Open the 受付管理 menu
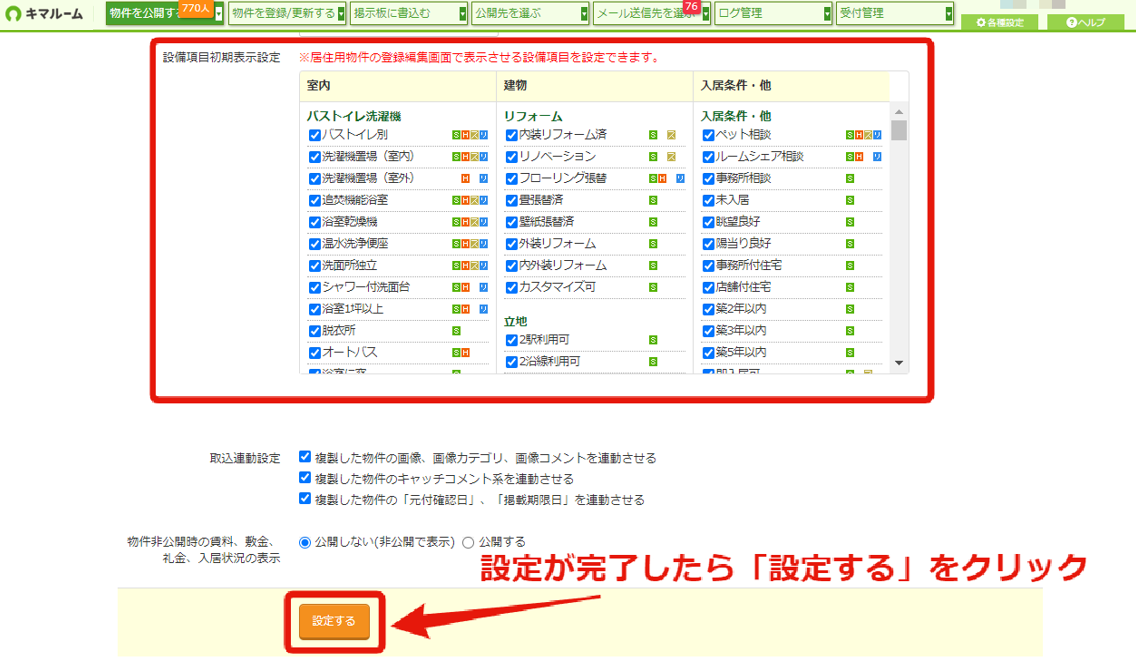 [x=895, y=14]
